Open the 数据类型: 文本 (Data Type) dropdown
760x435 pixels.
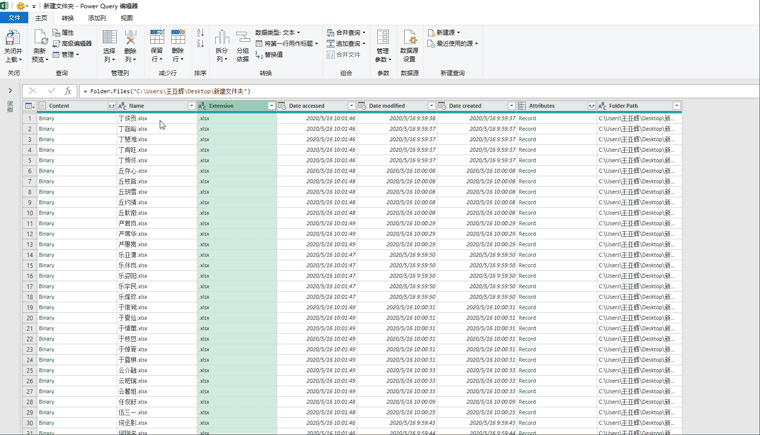click(x=278, y=32)
